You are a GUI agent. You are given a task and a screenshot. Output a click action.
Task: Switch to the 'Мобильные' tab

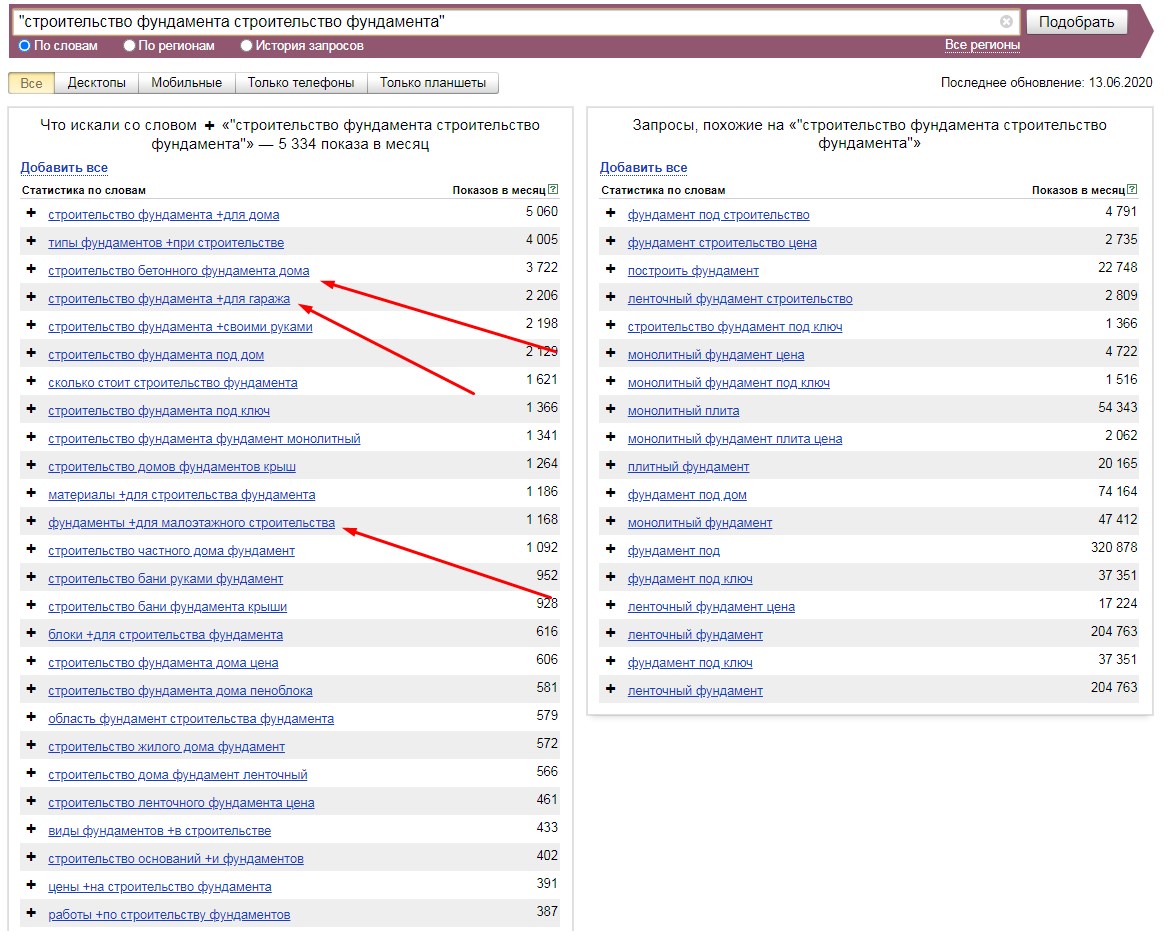click(x=187, y=83)
